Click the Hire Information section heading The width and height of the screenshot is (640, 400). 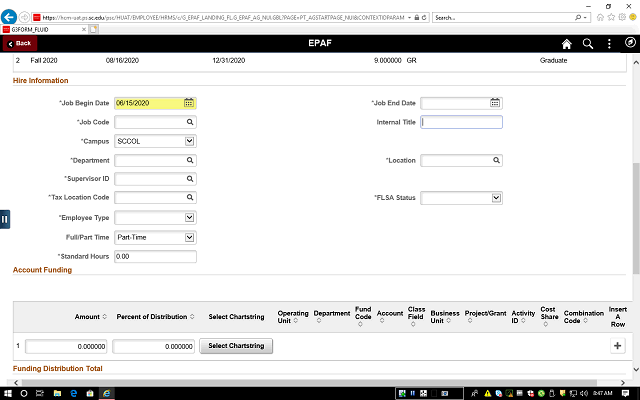(40, 80)
